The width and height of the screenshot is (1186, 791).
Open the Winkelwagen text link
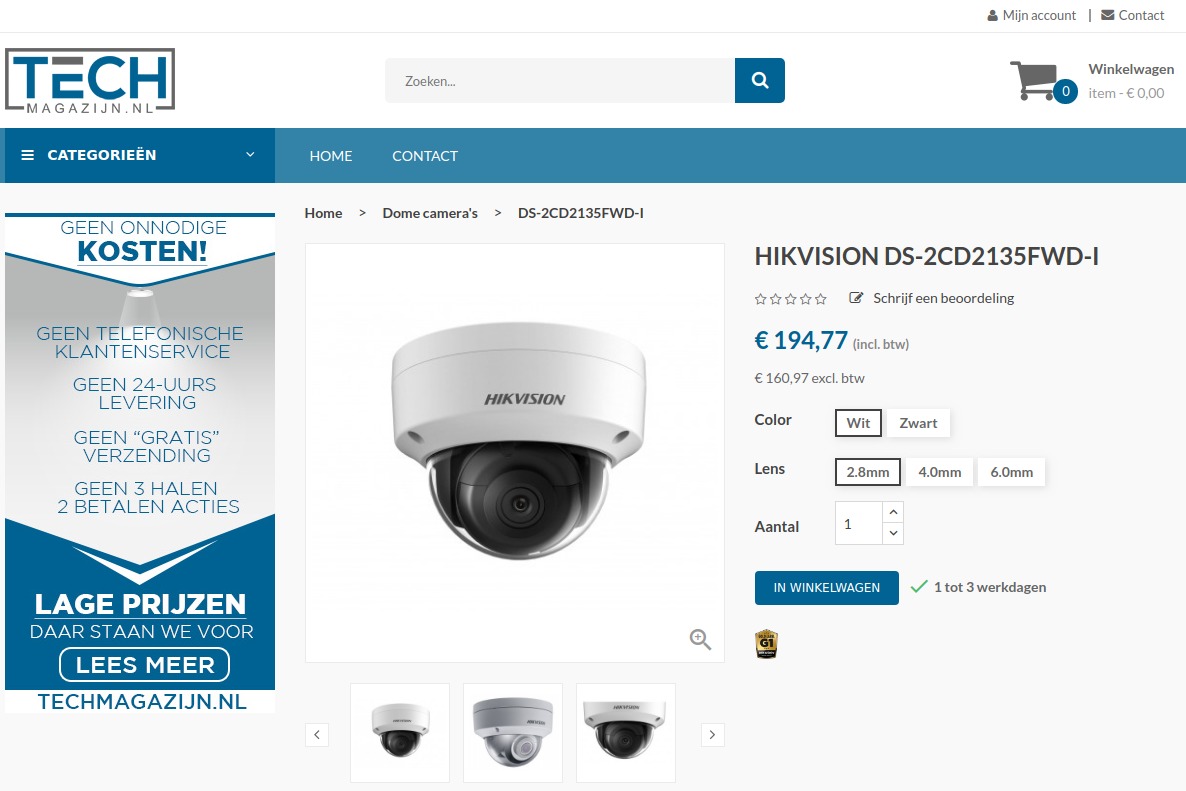[1131, 69]
